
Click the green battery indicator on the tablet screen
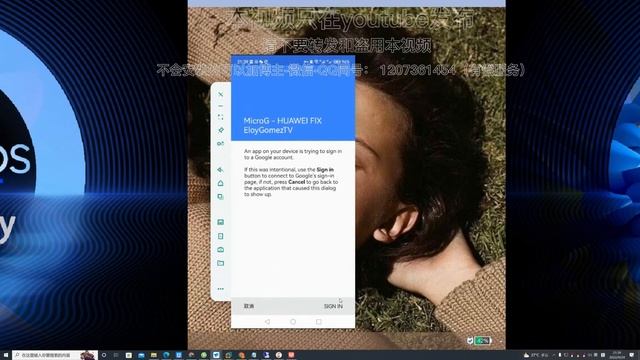coord(483,340)
